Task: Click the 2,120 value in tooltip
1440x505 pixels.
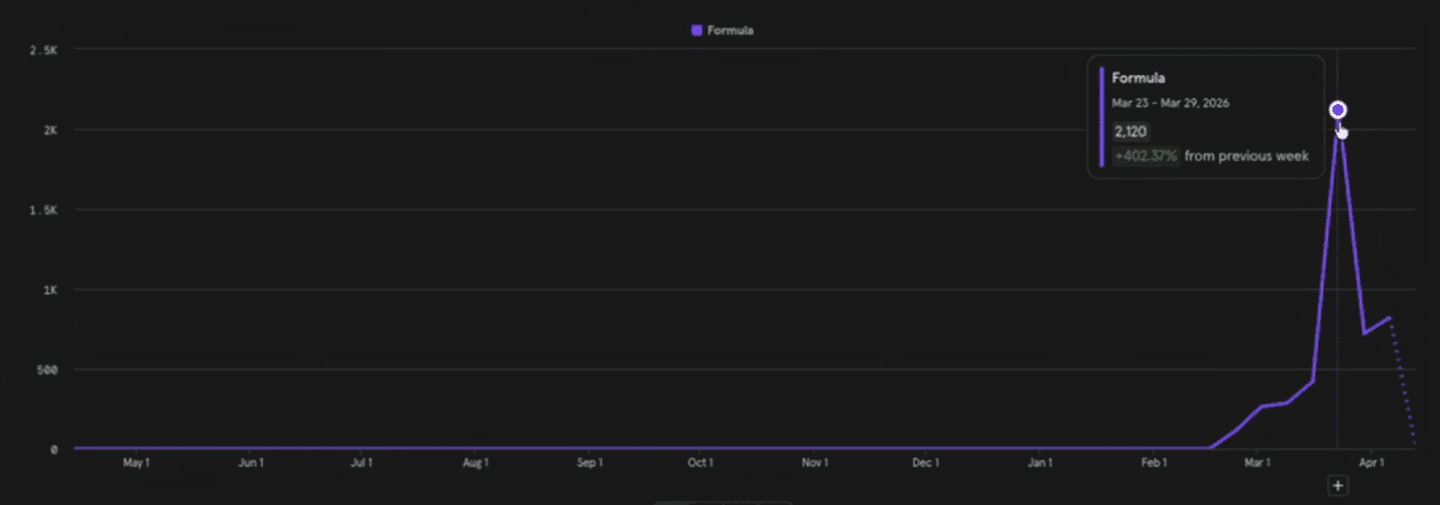Action: pos(1131,131)
